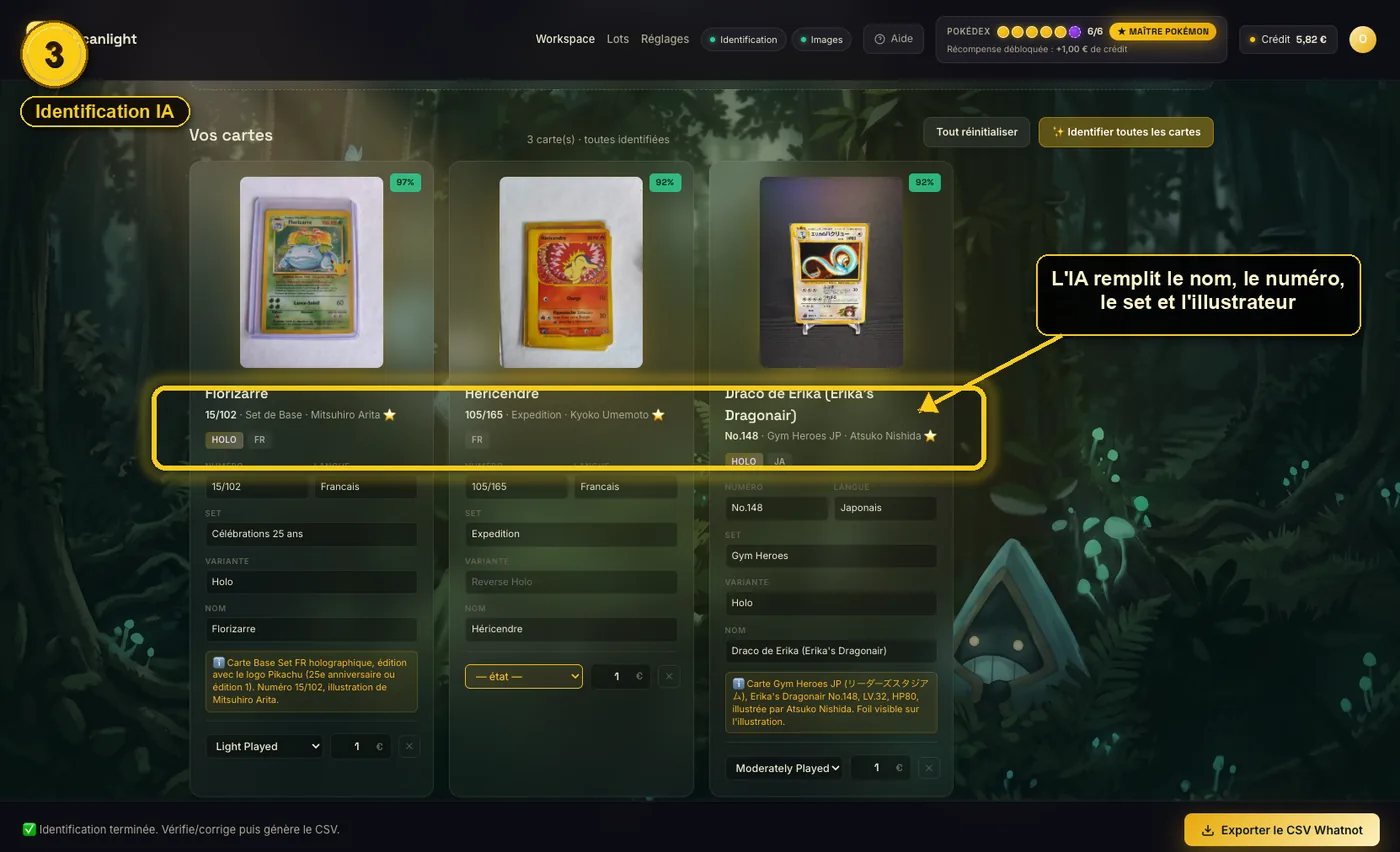Click the star beside Atsuko Nishida in card header

[x=930, y=436]
